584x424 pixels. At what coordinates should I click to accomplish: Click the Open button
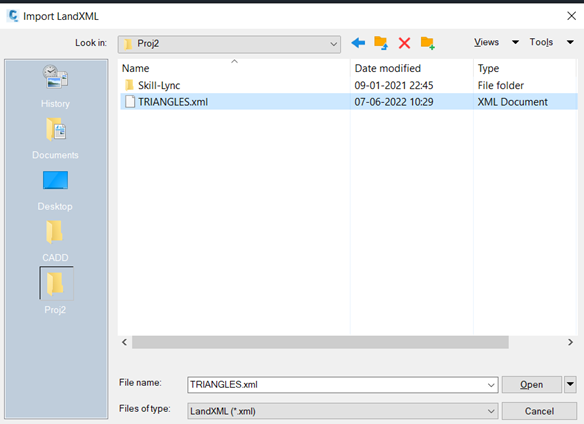pos(531,385)
